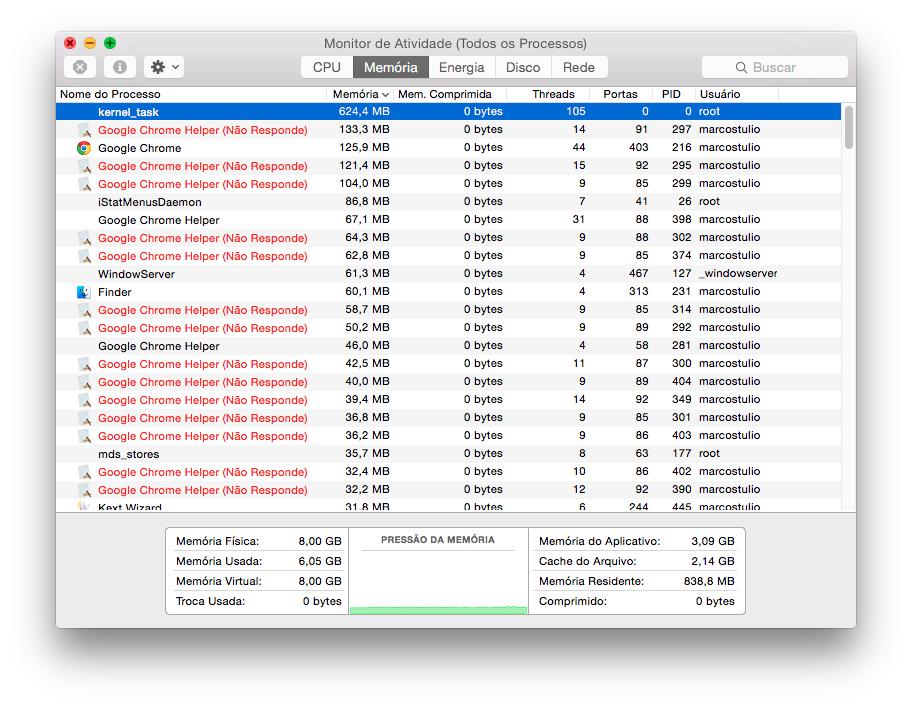This screenshot has height=708, width=912.
Task: Click the icon of Chrome Helper with PID 374
Action: click(85, 256)
